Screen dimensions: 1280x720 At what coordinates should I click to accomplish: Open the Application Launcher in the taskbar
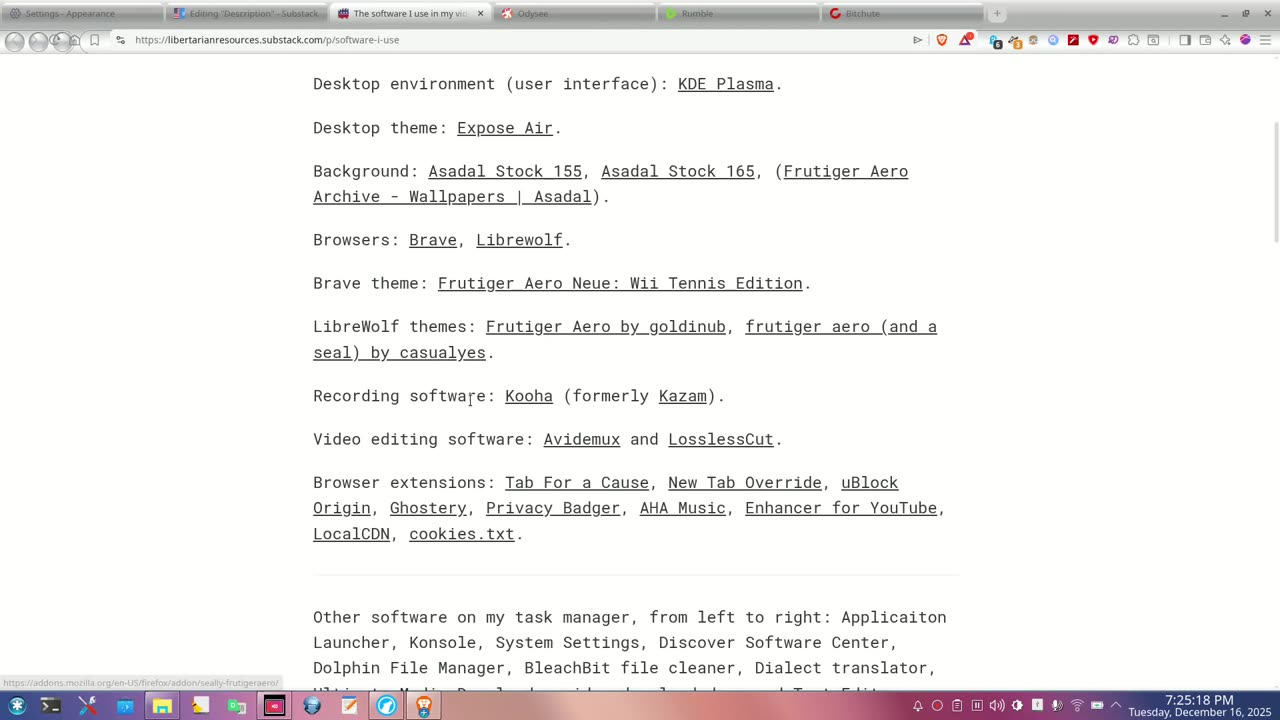click(17, 706)
